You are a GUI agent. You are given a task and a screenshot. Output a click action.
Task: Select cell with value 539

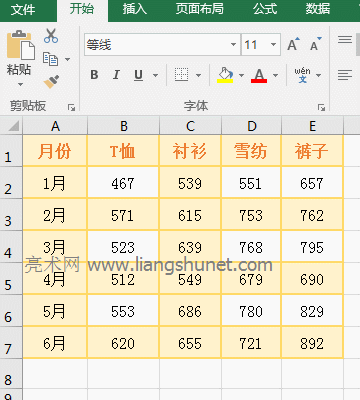coord(190,183)
